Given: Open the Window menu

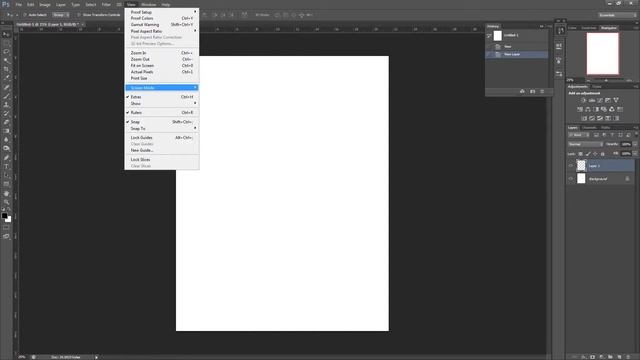Looking at the screenshot, I should pyautogui.click(x=149, y=4).
